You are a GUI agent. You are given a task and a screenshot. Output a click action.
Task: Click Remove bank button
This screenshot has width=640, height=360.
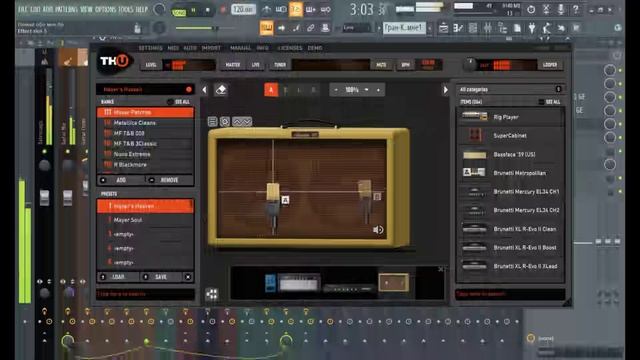169,180
